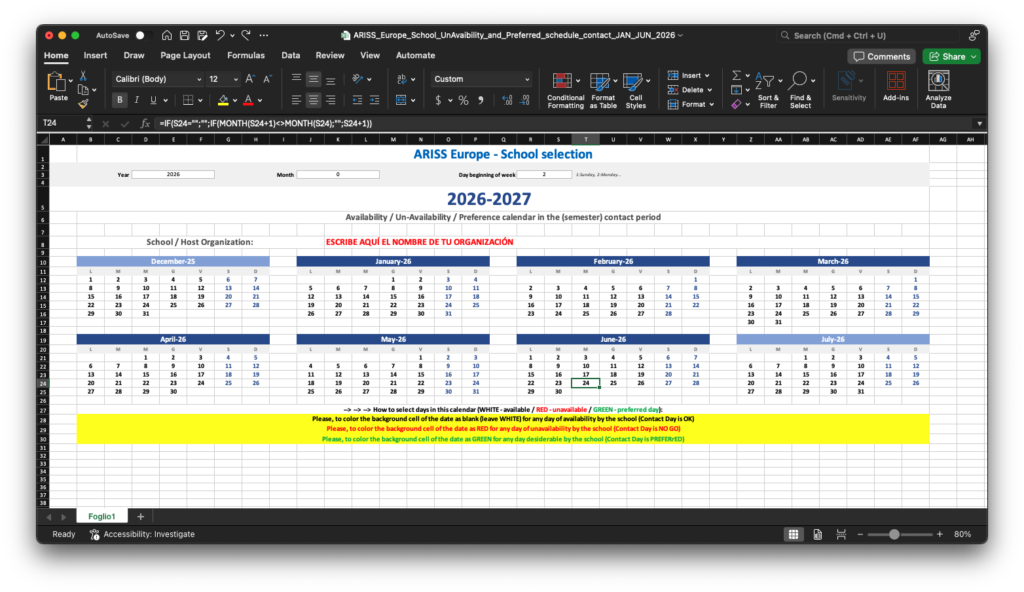Click the Name Box showing T24

tap(60, 123)
